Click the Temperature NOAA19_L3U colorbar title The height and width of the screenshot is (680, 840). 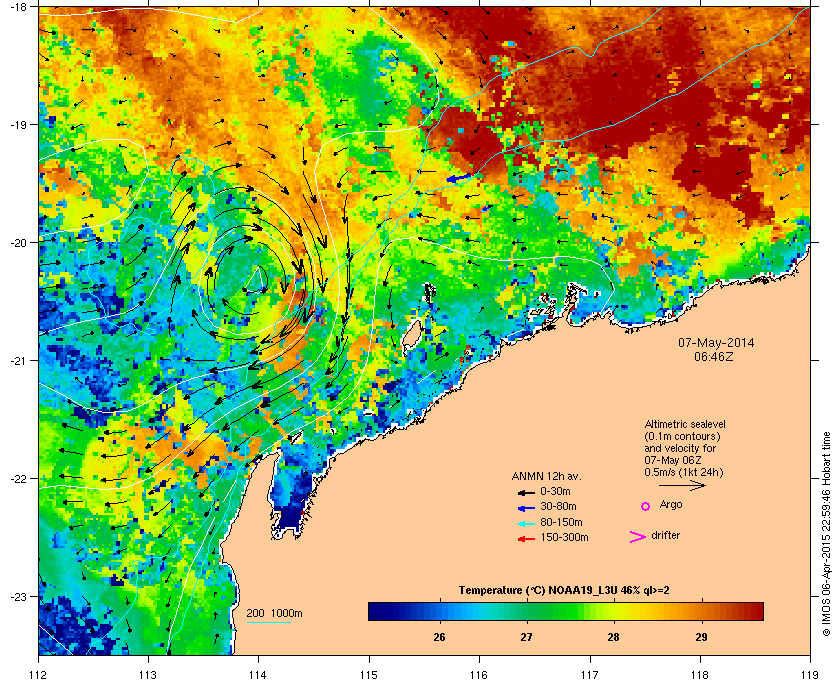564,591
